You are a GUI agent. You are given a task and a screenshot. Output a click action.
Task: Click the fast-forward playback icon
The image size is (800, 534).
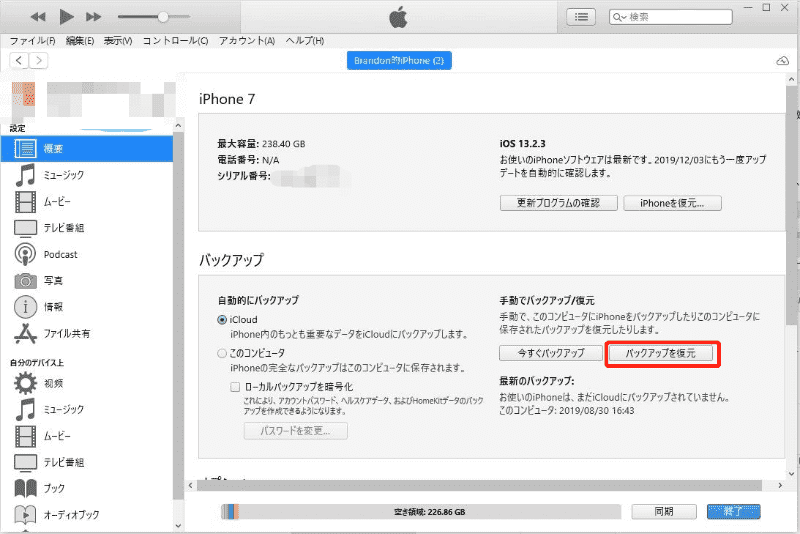[93, 17]
